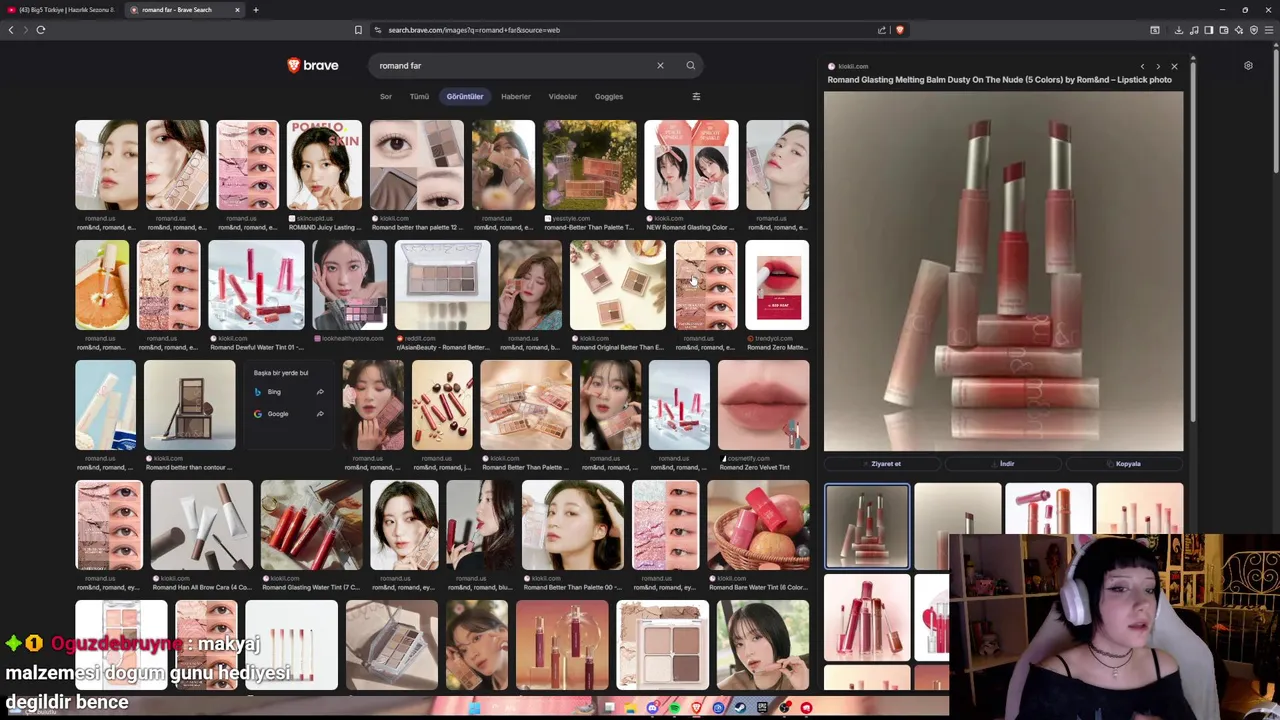Open the image search filters icon
The image size is (1280, 720).
tap(696, 96)
